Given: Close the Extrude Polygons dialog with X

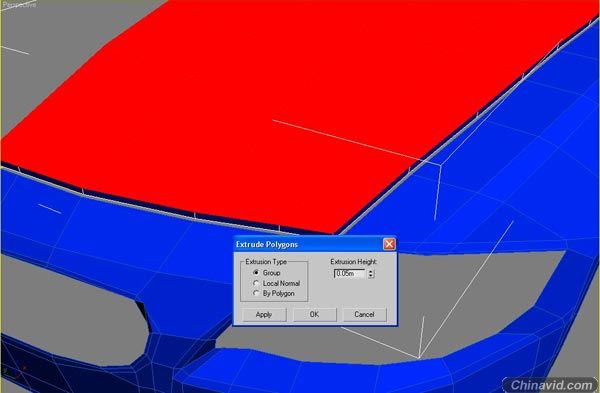Looking at the screenshot, I should tap(389, 244).
